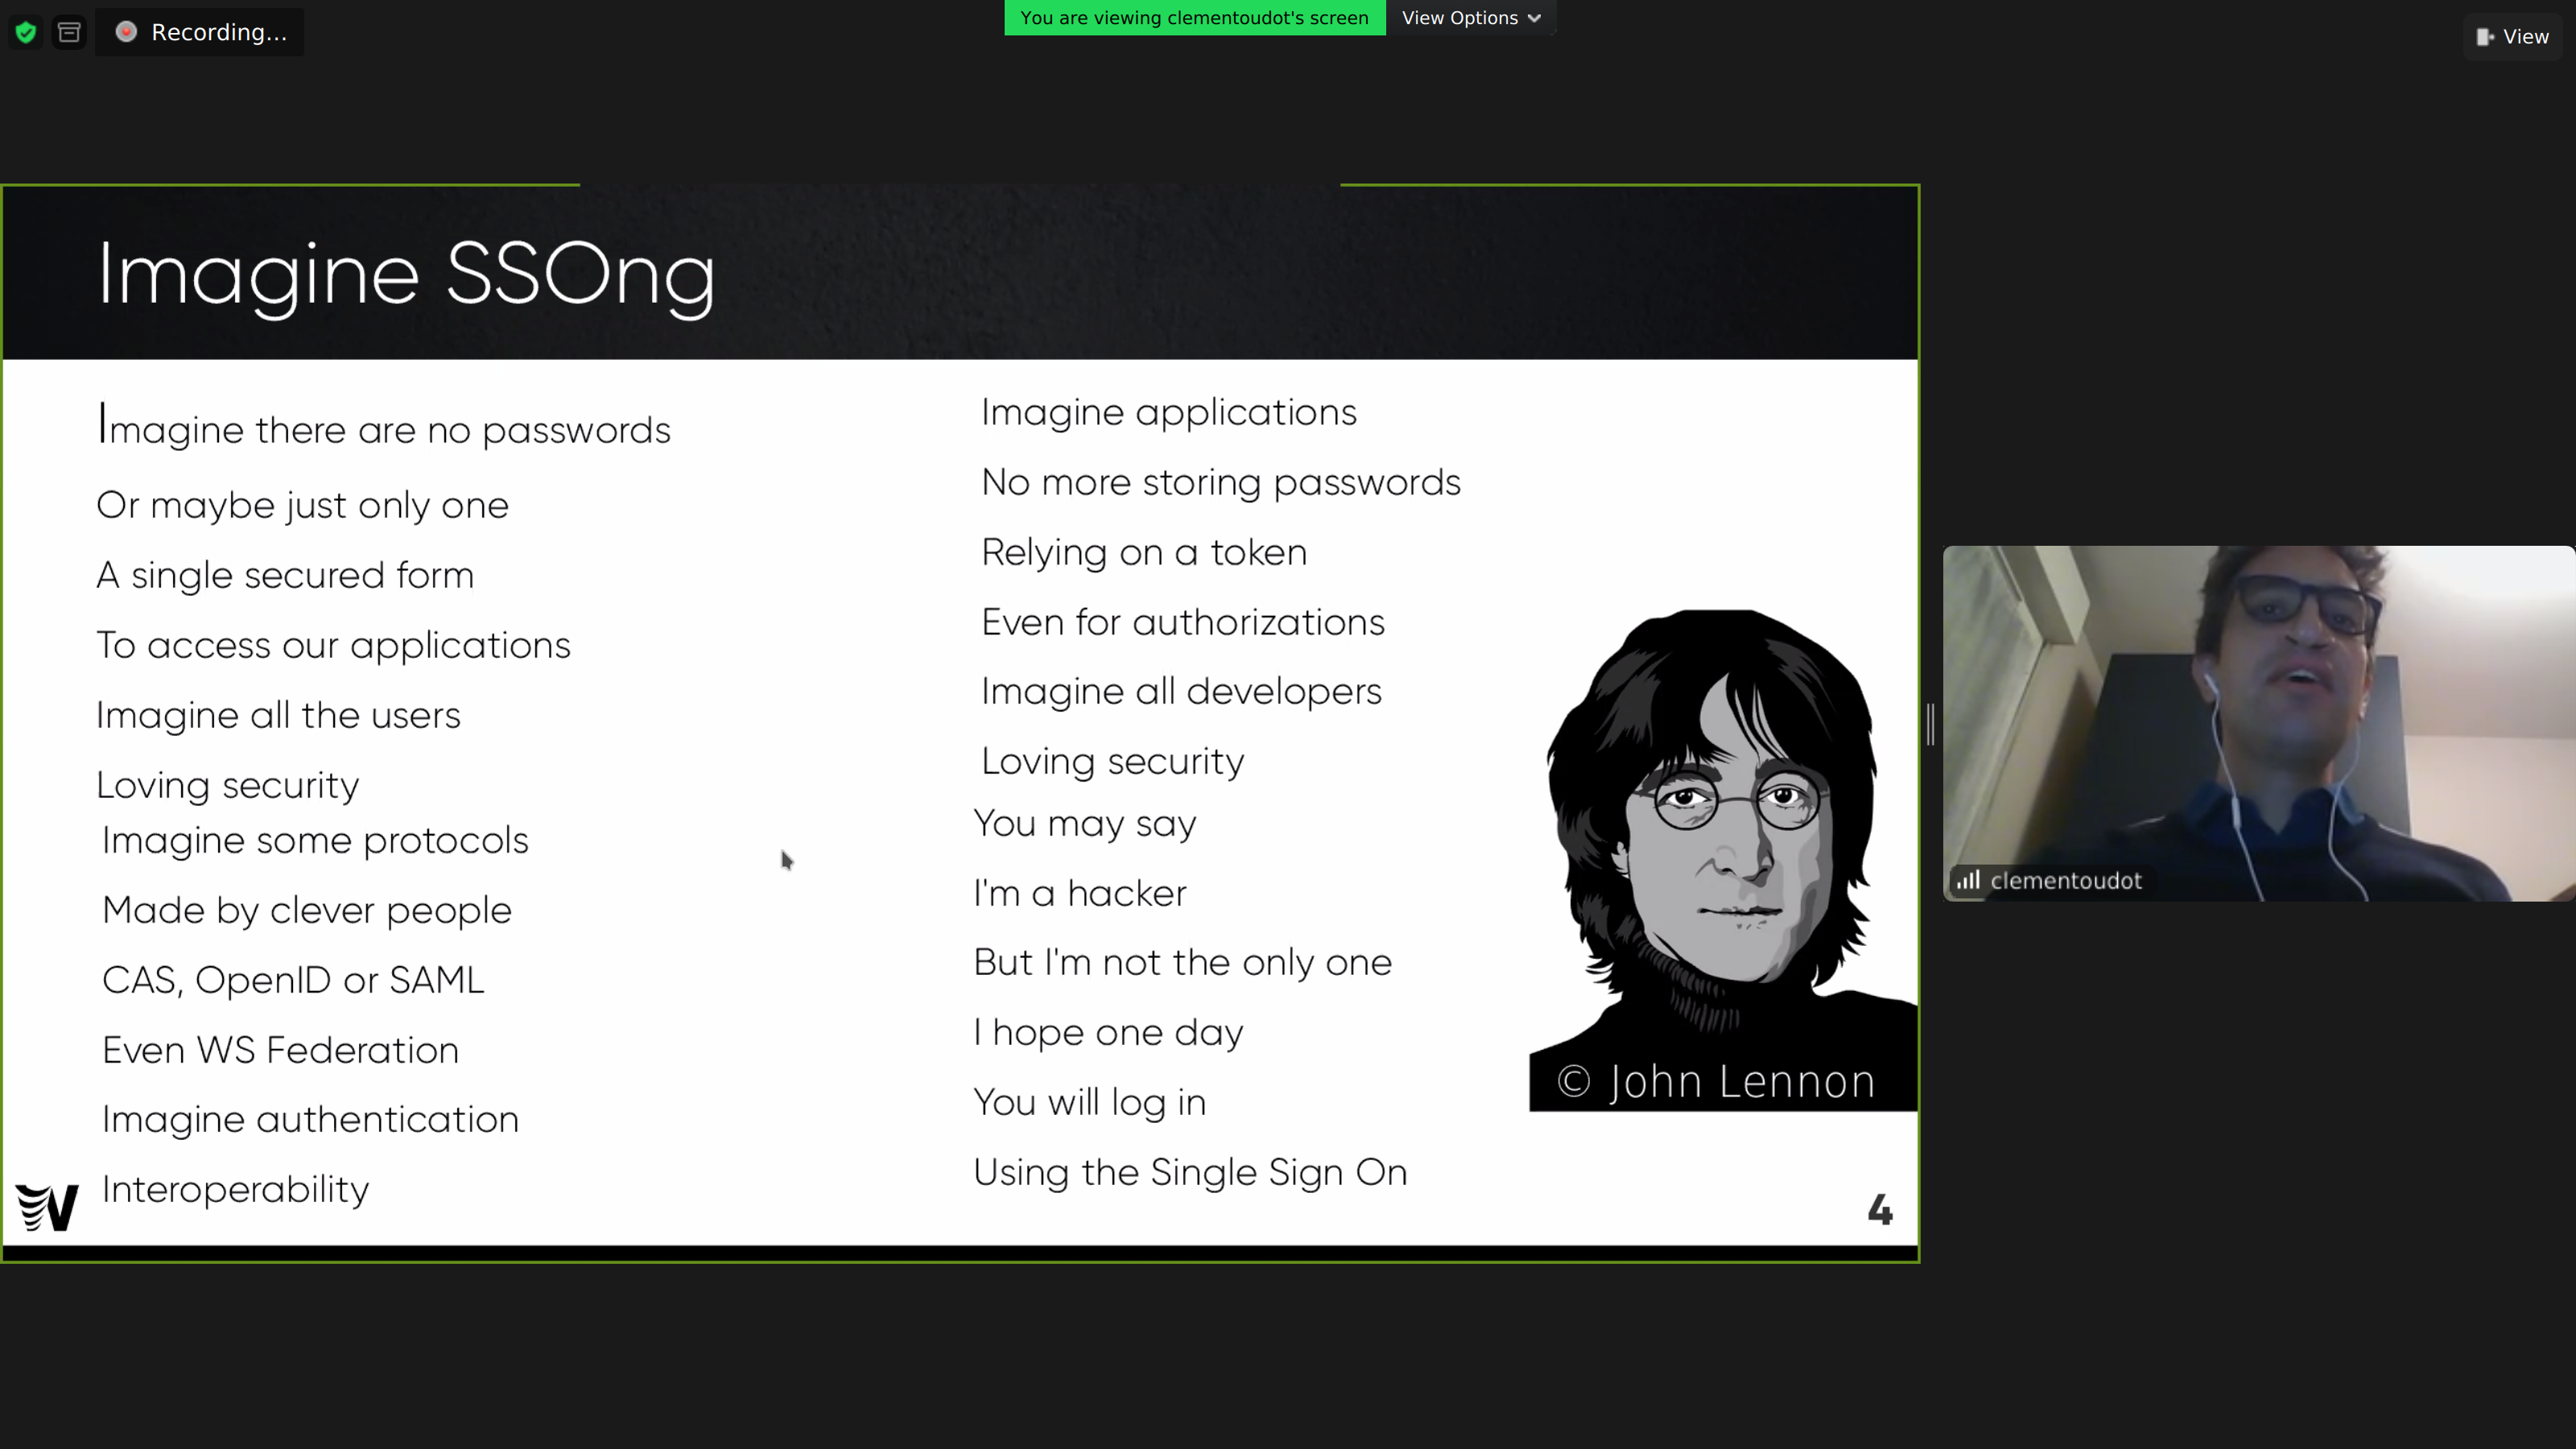
Task: Click the line "Imagine applications"
Action: tap(1168, 413)
